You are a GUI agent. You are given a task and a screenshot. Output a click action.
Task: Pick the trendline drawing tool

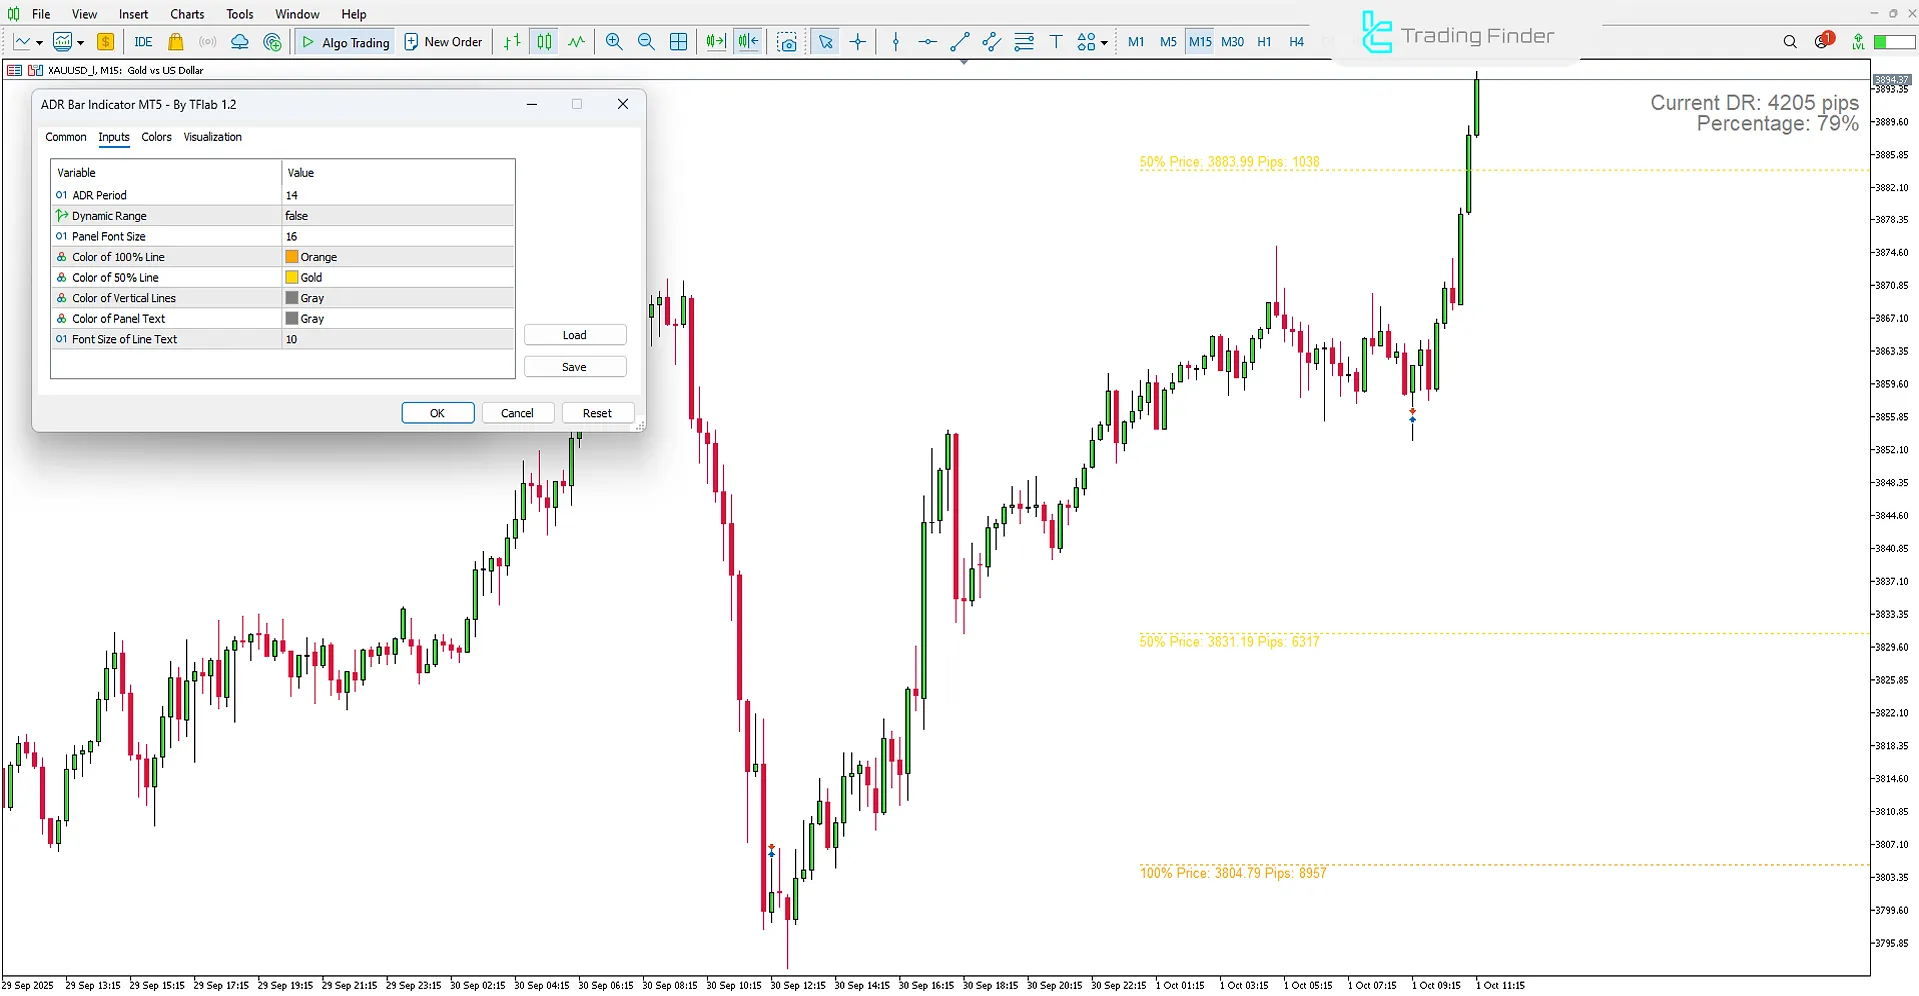960,42
